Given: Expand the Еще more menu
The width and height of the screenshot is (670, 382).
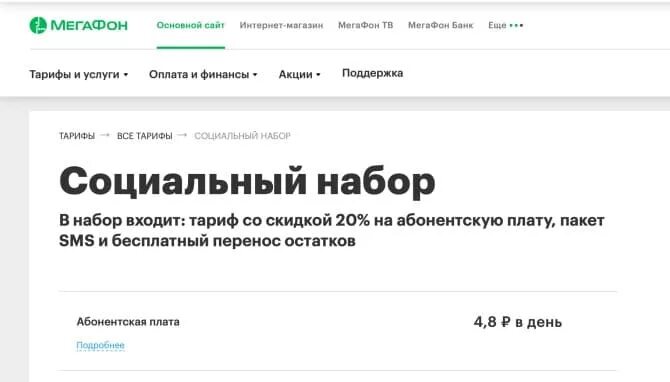Looking at the screenshot, I should (x=505, y=25).
